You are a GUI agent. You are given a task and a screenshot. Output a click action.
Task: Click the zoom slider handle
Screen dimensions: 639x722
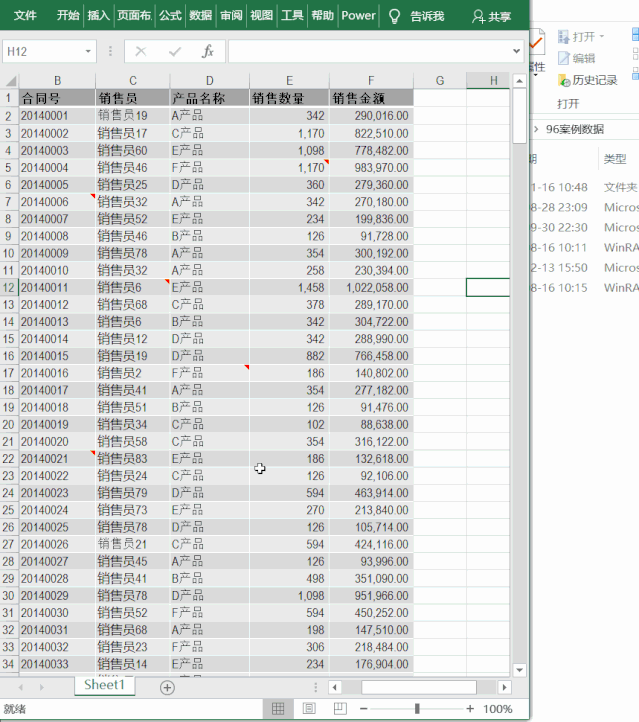coord(417,709)
